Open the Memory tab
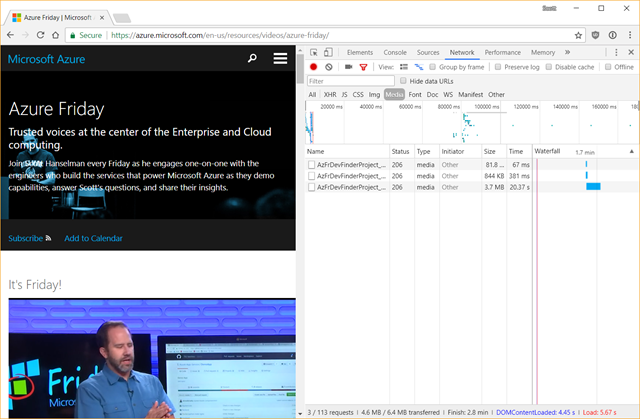This screenshot has height=419, width=640. click(543, 52)
